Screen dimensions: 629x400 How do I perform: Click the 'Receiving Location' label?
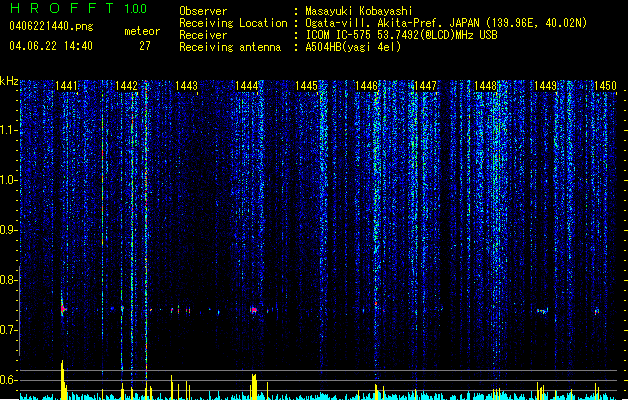pyautogui.click(x=233, y=23)
